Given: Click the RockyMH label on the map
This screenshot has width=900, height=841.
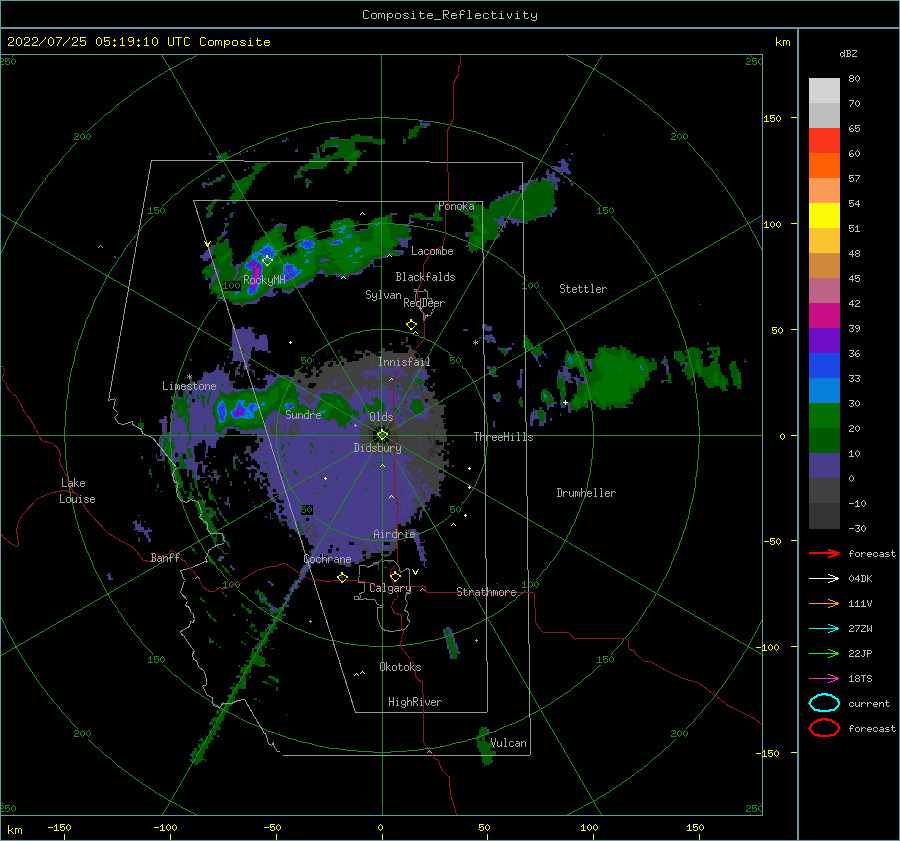Looking at the screenshot, I should [264, 280].
